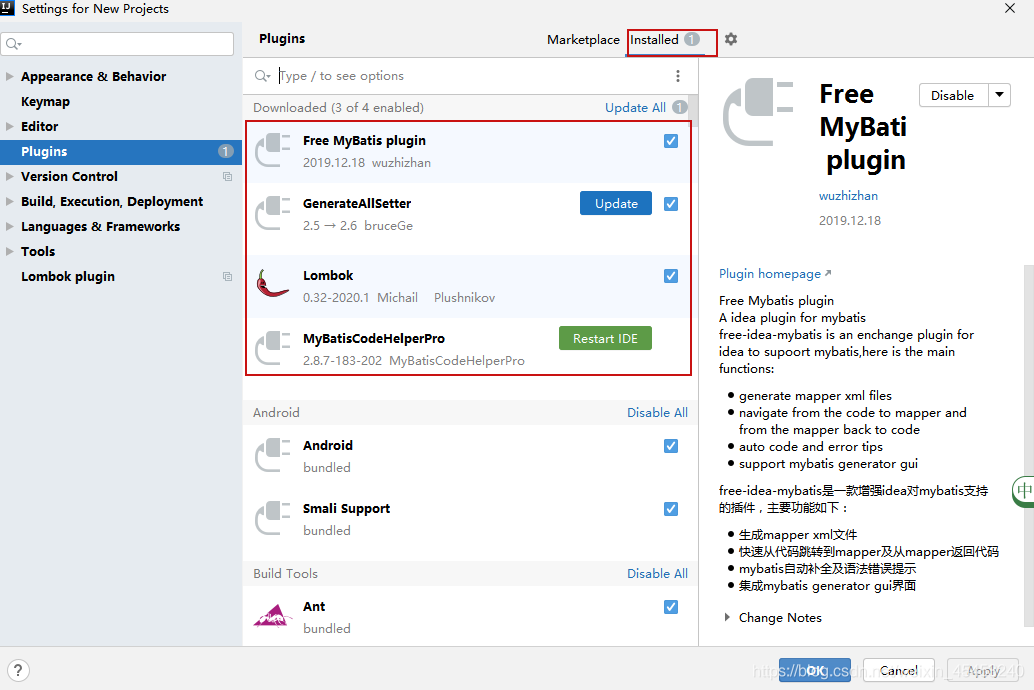Image resolution: width=1034 pixels, height=690 pixels.
Task: Click Disable All for Android group
Action: 657,412
